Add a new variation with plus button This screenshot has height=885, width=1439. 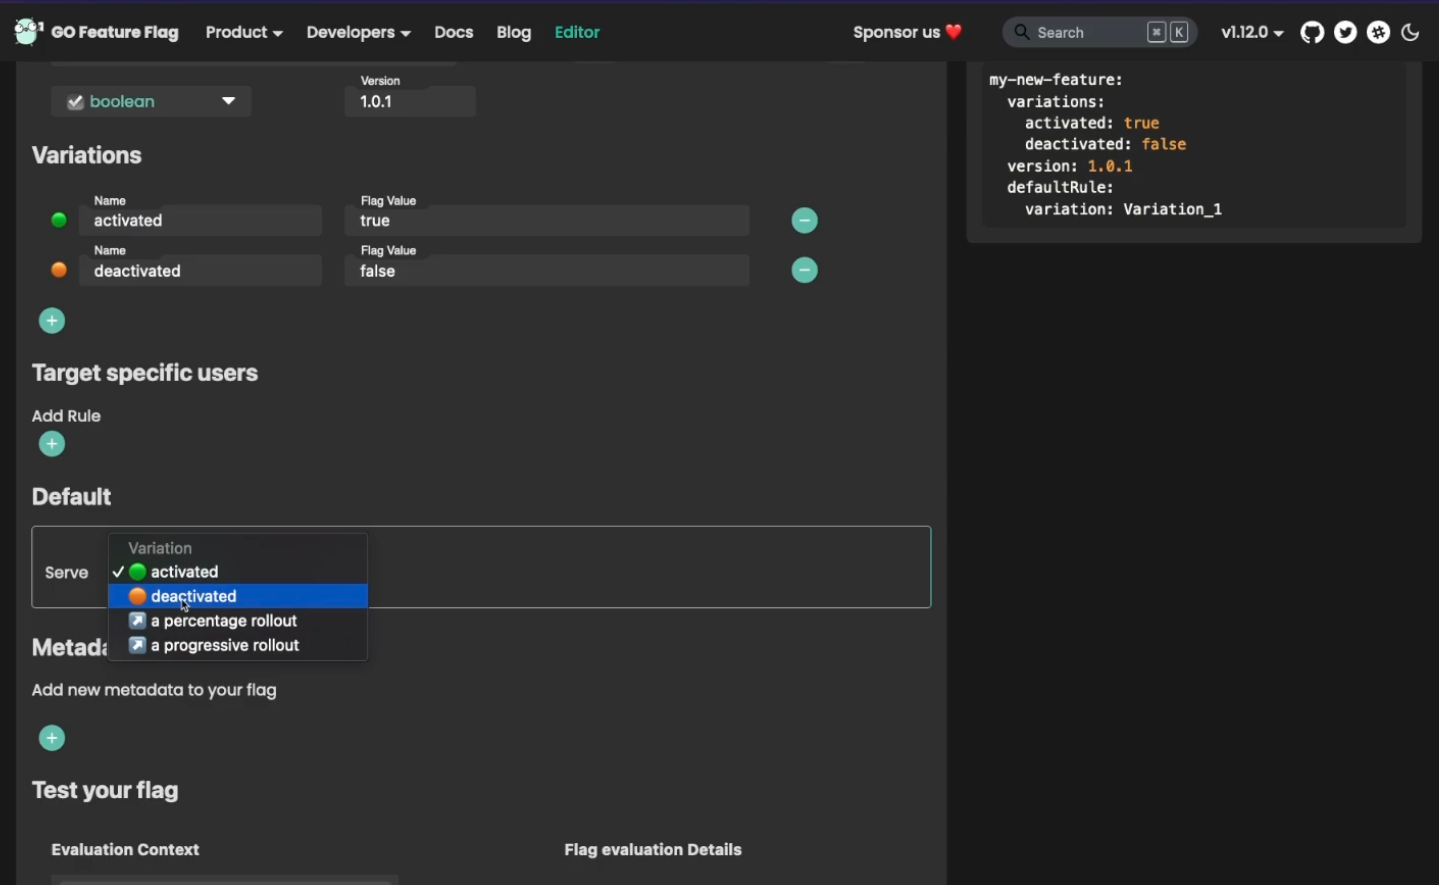[x=52, y=321]
